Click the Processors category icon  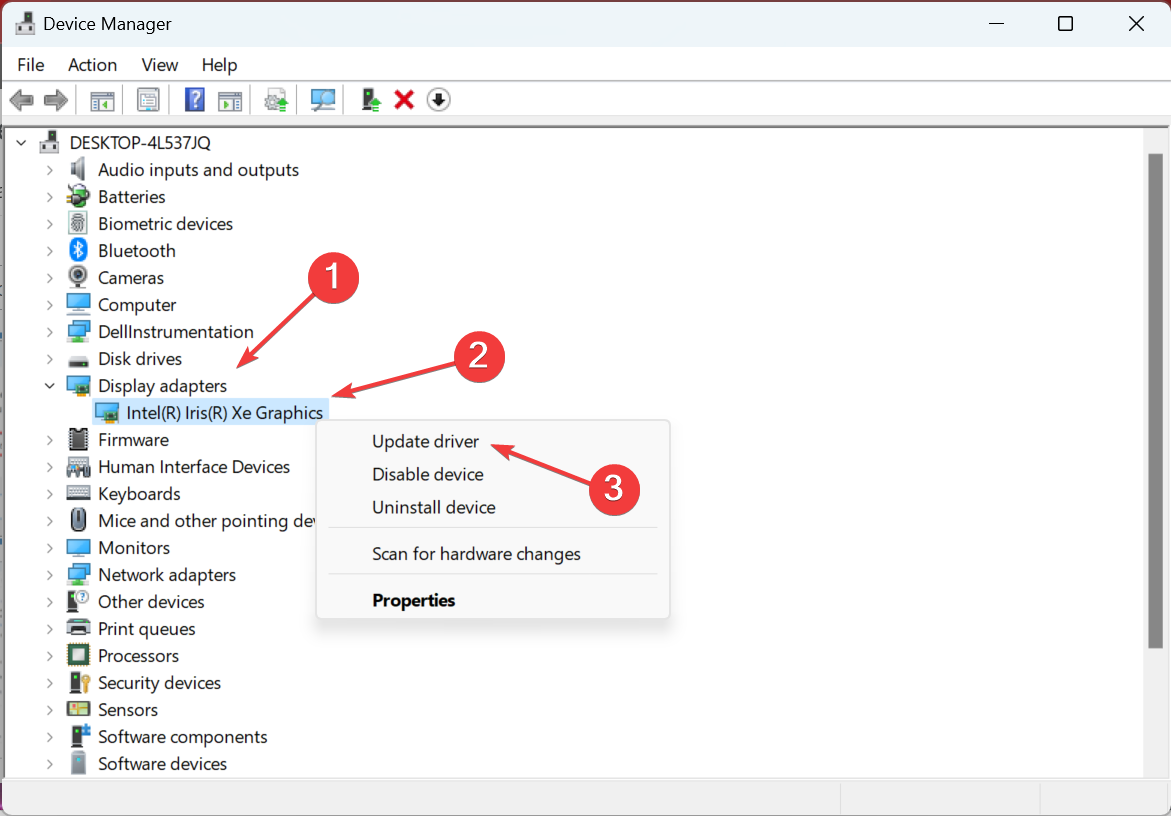(x=78, y=655)
